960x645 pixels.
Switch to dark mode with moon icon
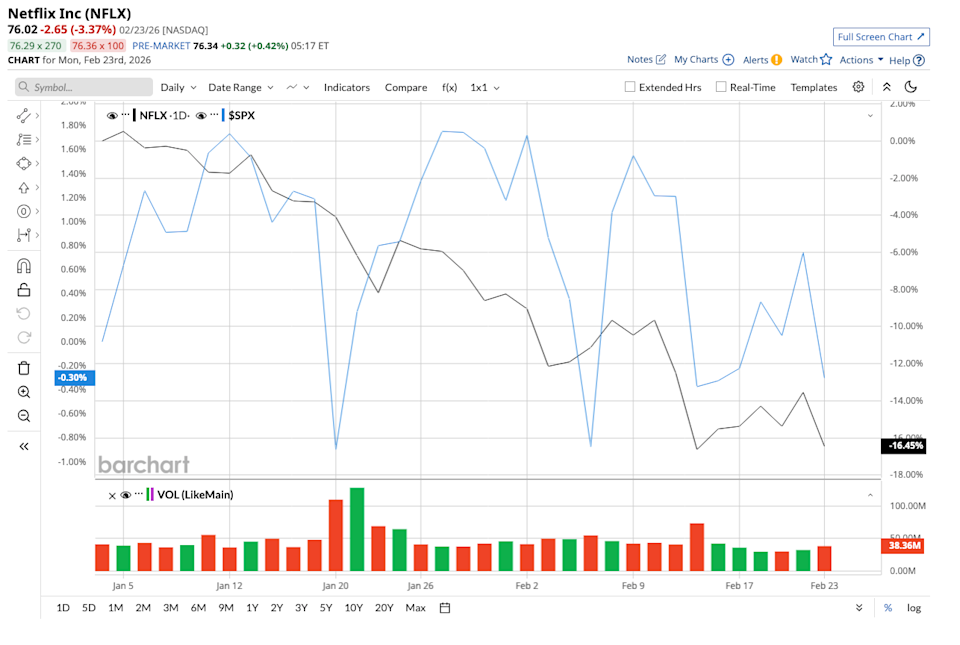click(911, 87)
